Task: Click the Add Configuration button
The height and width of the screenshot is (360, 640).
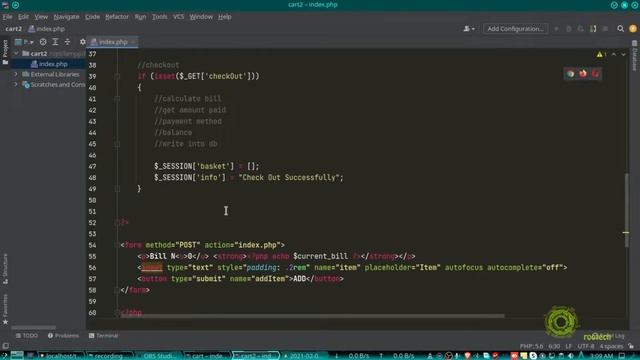Action: (x=515, y=29)
